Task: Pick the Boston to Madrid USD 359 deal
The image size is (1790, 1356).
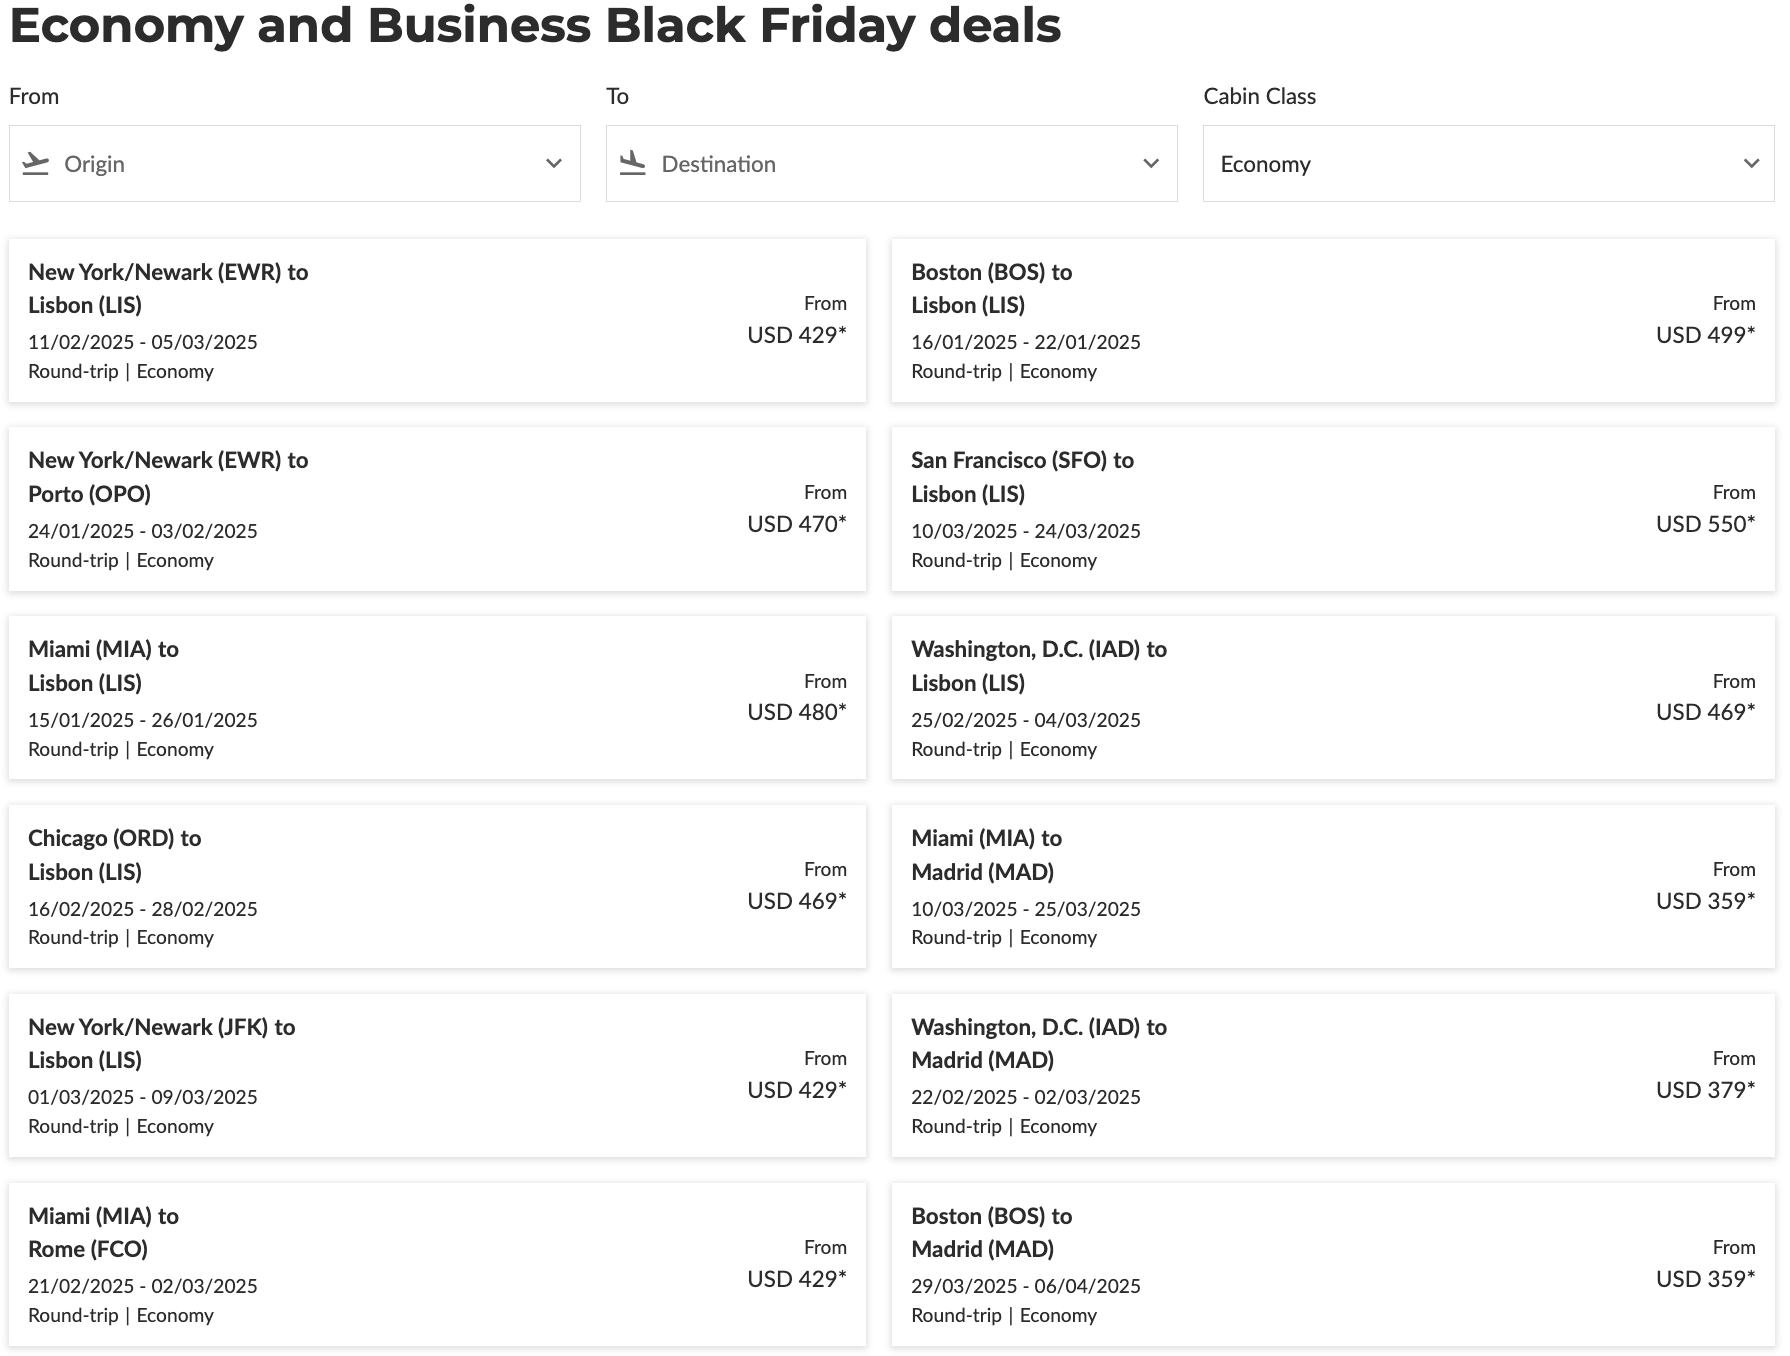Action: click(1332, 1264)
